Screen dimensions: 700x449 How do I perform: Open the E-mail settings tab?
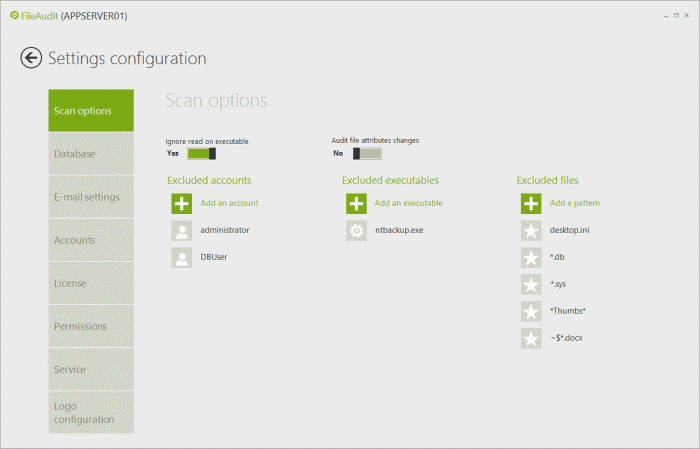point(91,197)
